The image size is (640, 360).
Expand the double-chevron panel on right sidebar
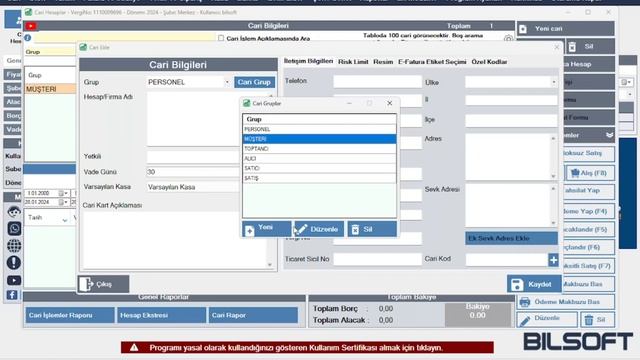(x=609, y=135)
